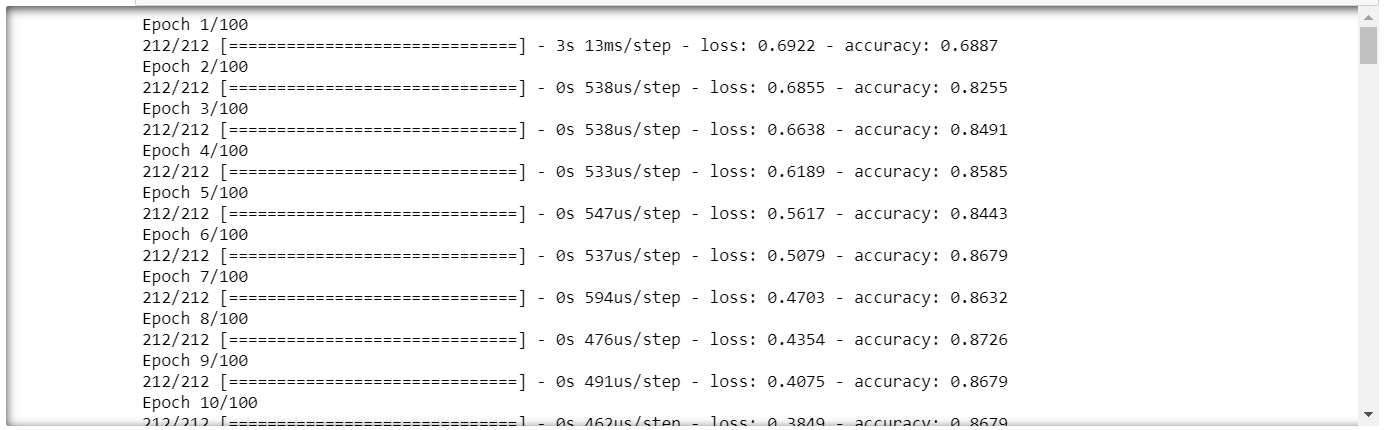
Task: Click the scrollbar down arrow
Action: 1368,414
